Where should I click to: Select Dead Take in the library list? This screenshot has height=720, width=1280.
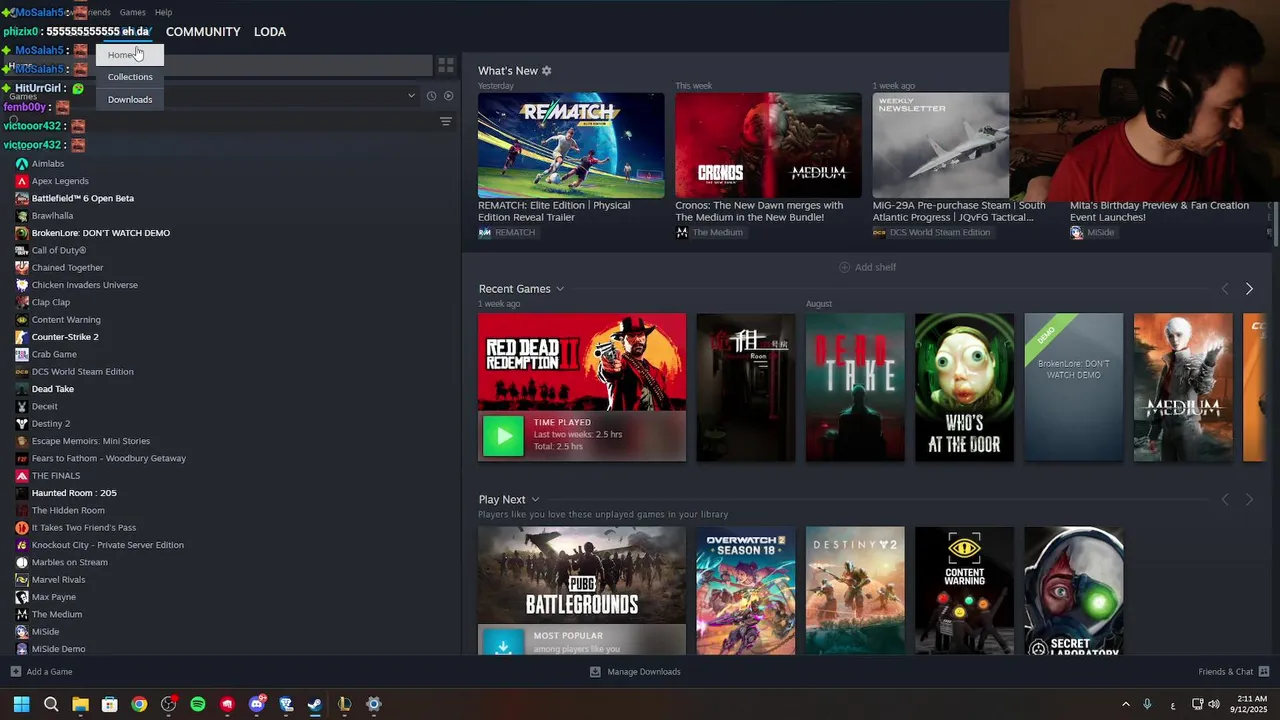53,389
